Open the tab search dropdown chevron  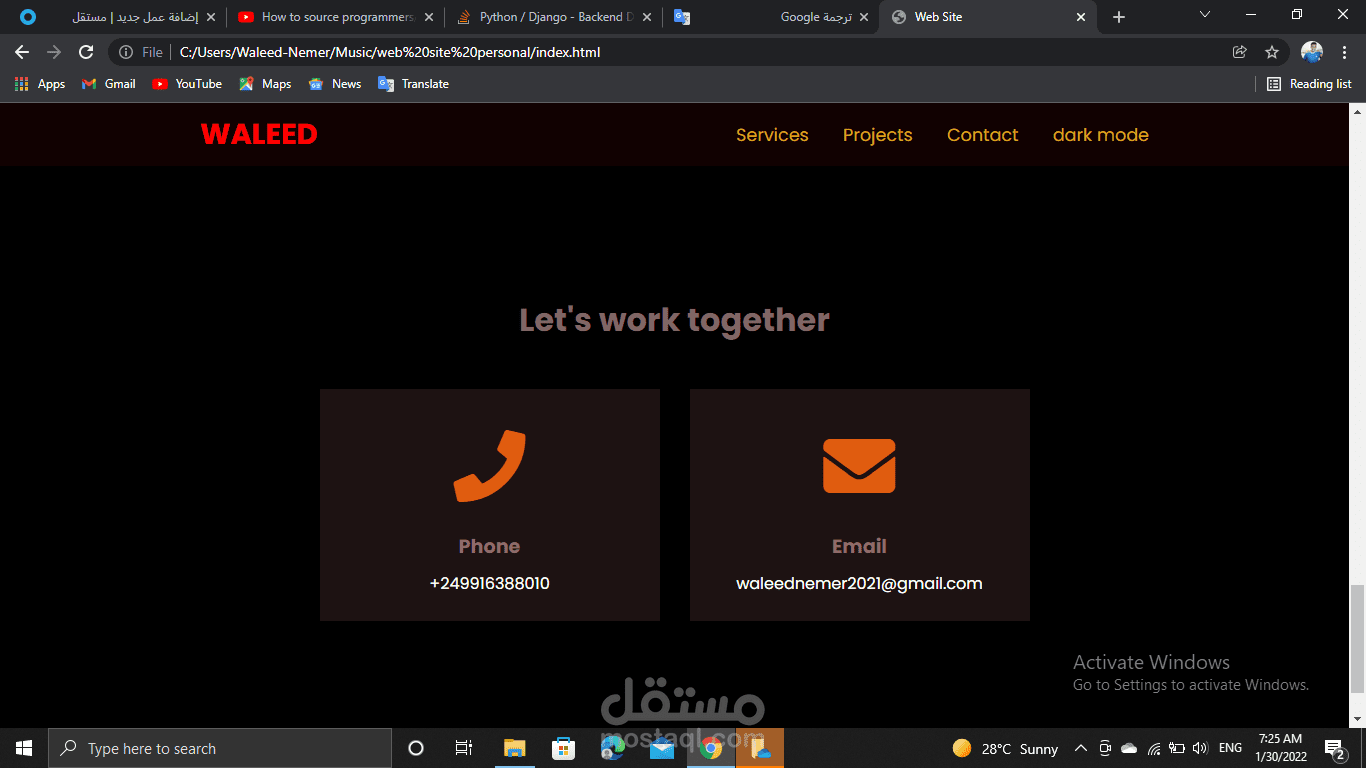pos(1205,15)
